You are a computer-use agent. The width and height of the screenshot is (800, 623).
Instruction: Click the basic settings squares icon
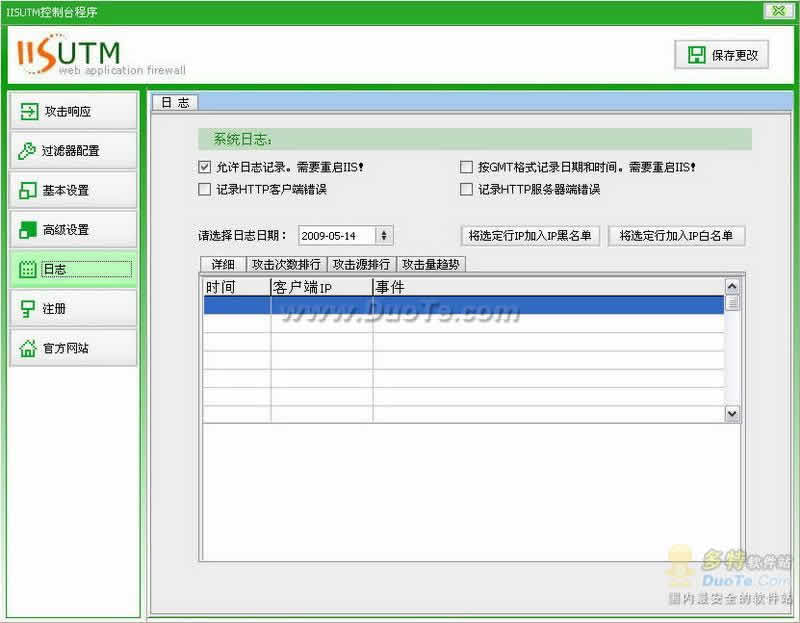click(28, 190)
